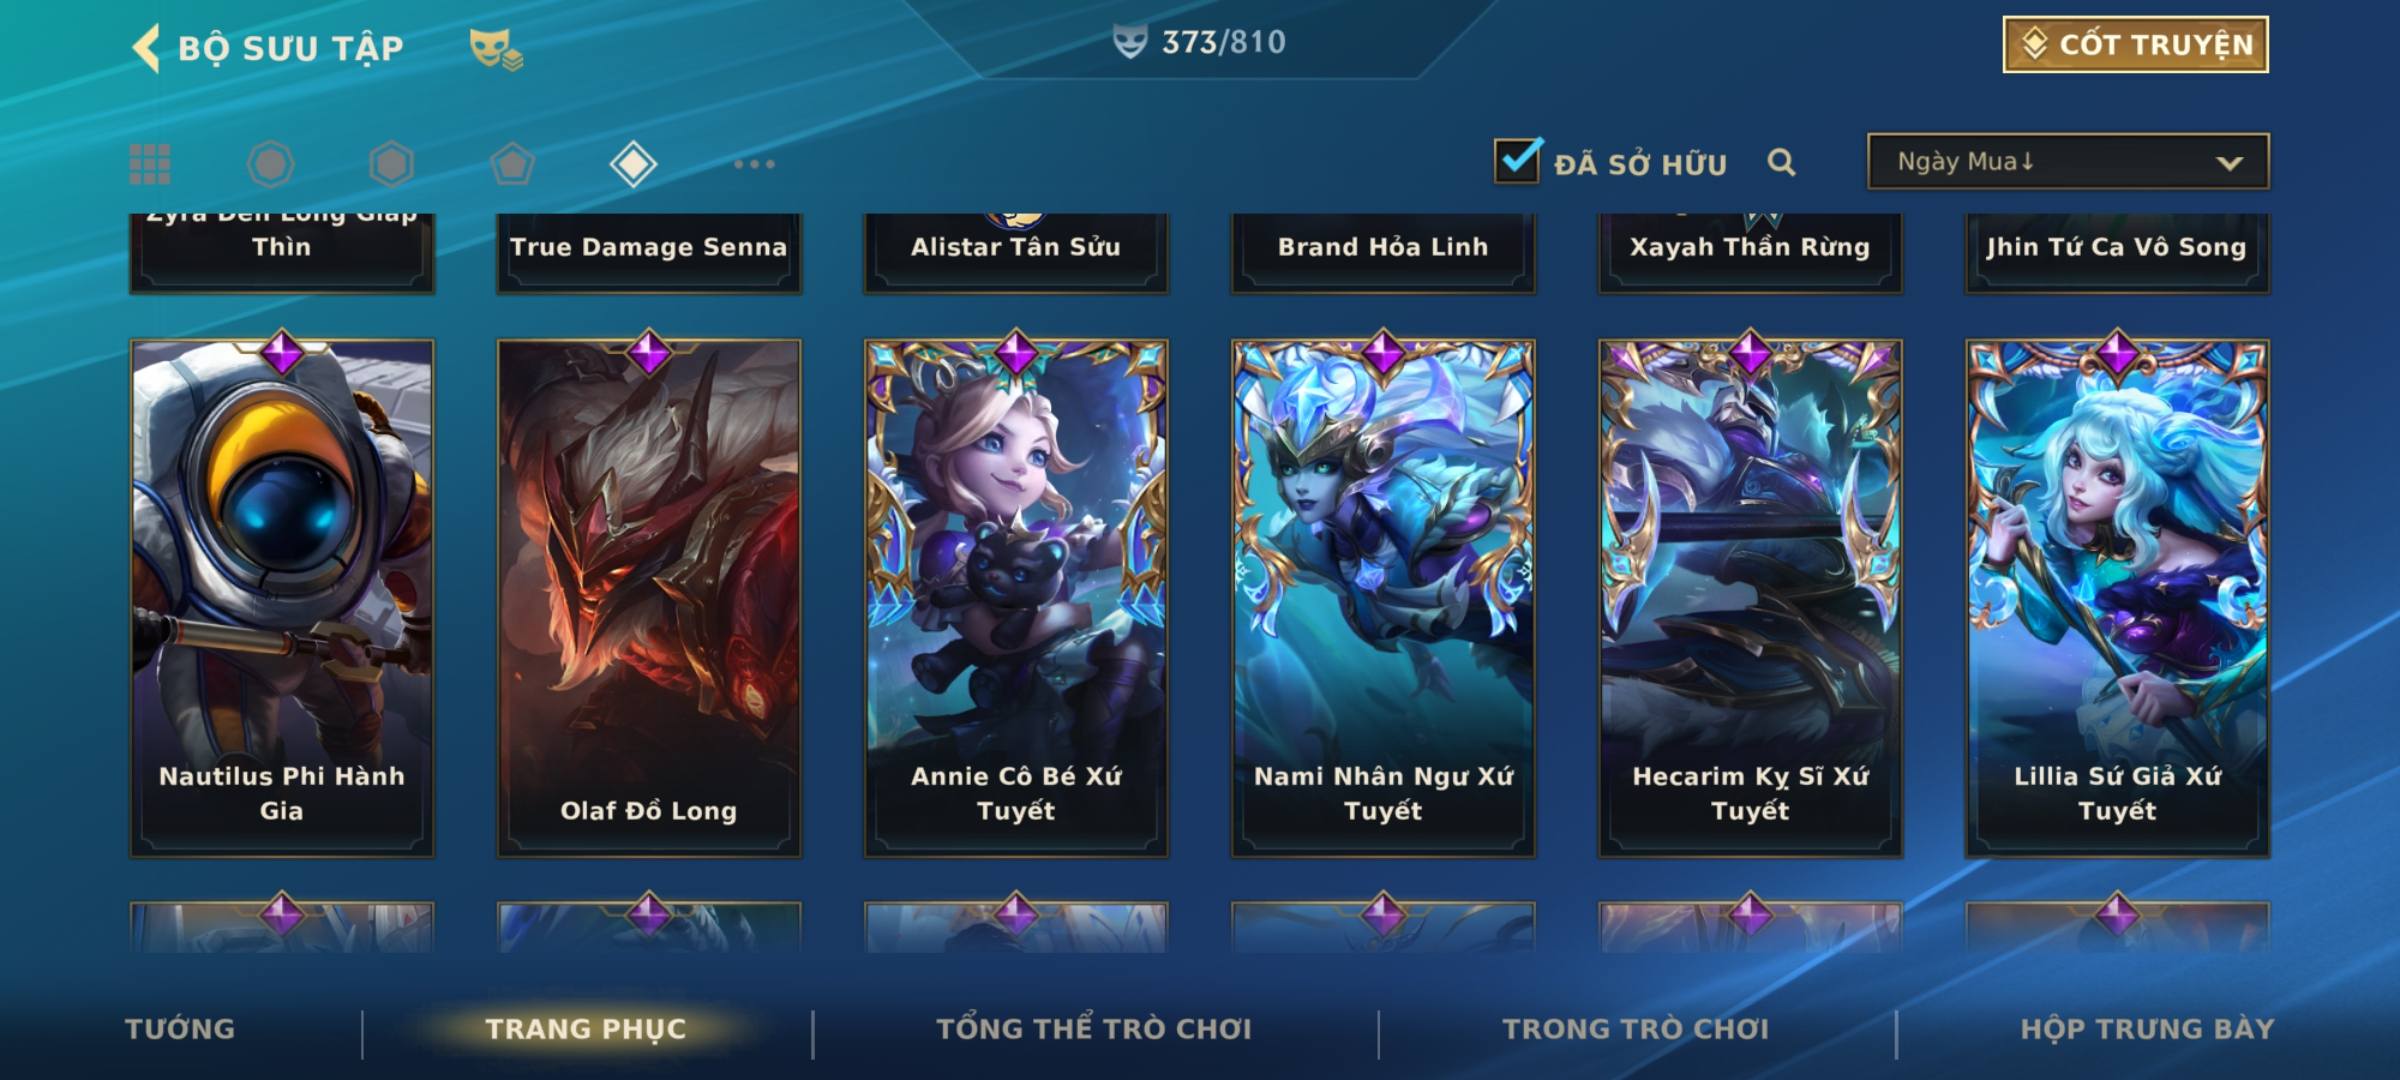Open the Olaf Đồ Long skin card
The width and height of the screenshot is (2400, 1080).
tap(649, 597)
